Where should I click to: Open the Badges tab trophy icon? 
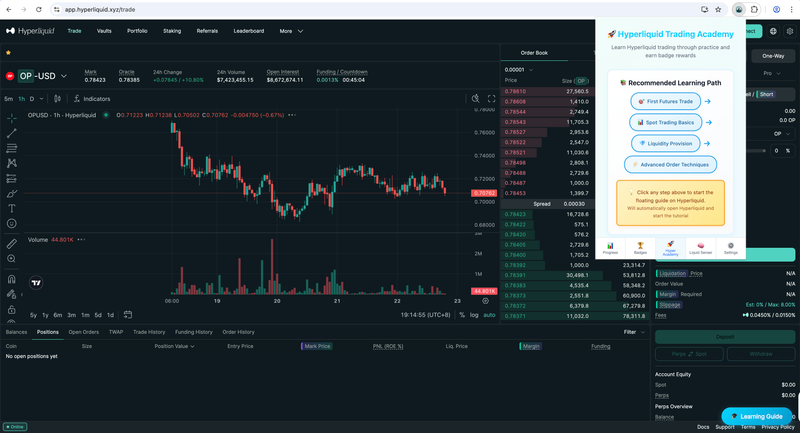tap(640, 247)
